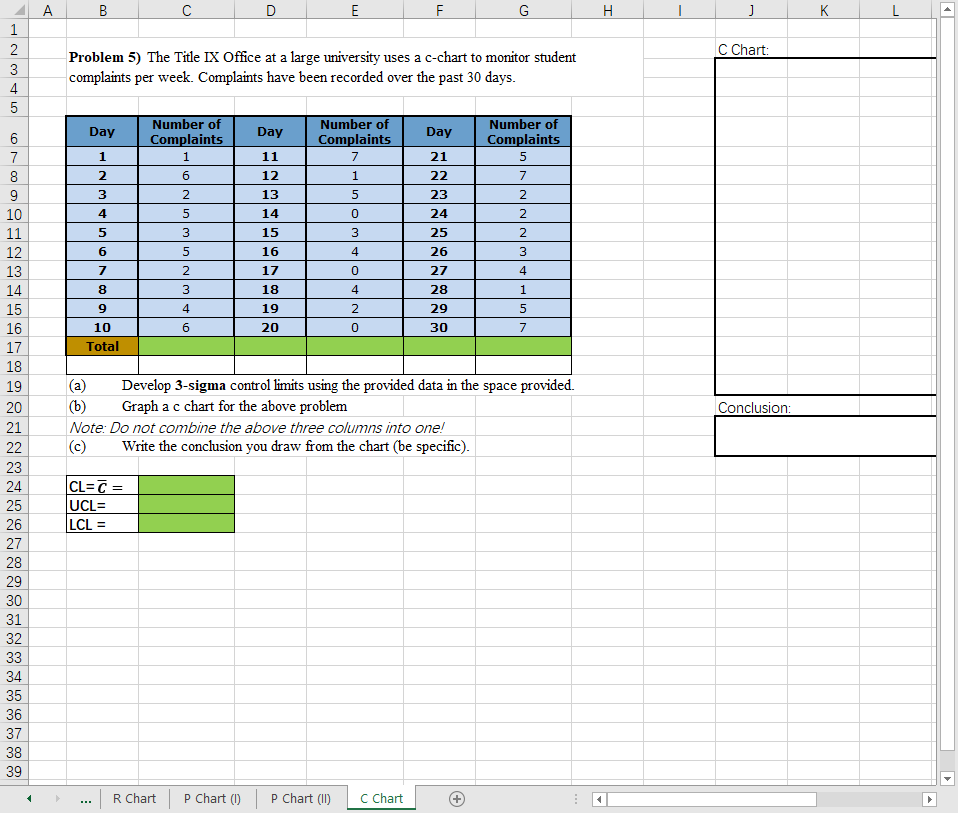Click the green UCL value cell
The image size is (958, 813).
pyautogui.click(x=186, y=505)
